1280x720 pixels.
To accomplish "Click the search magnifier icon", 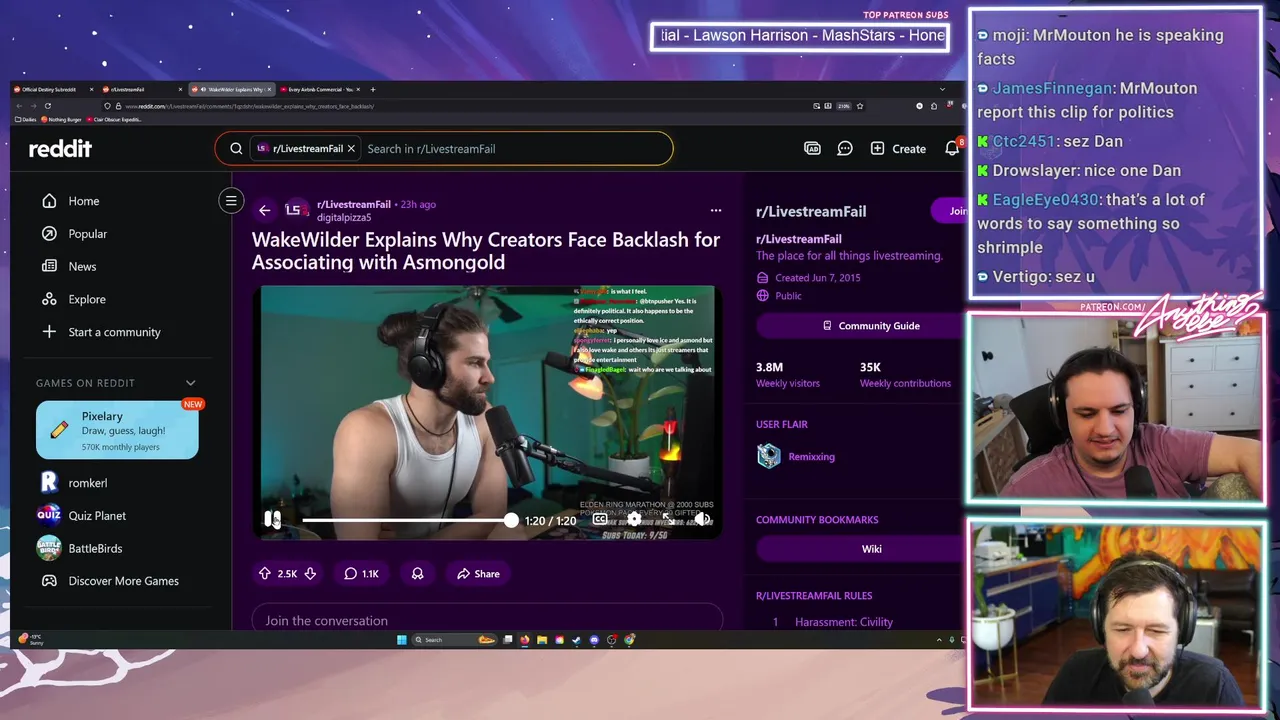I will tap(236, 149).
